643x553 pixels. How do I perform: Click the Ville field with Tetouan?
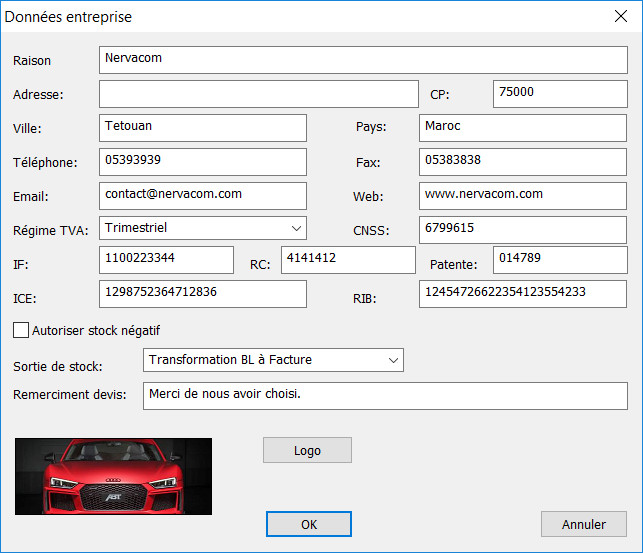tap(203, 127)
